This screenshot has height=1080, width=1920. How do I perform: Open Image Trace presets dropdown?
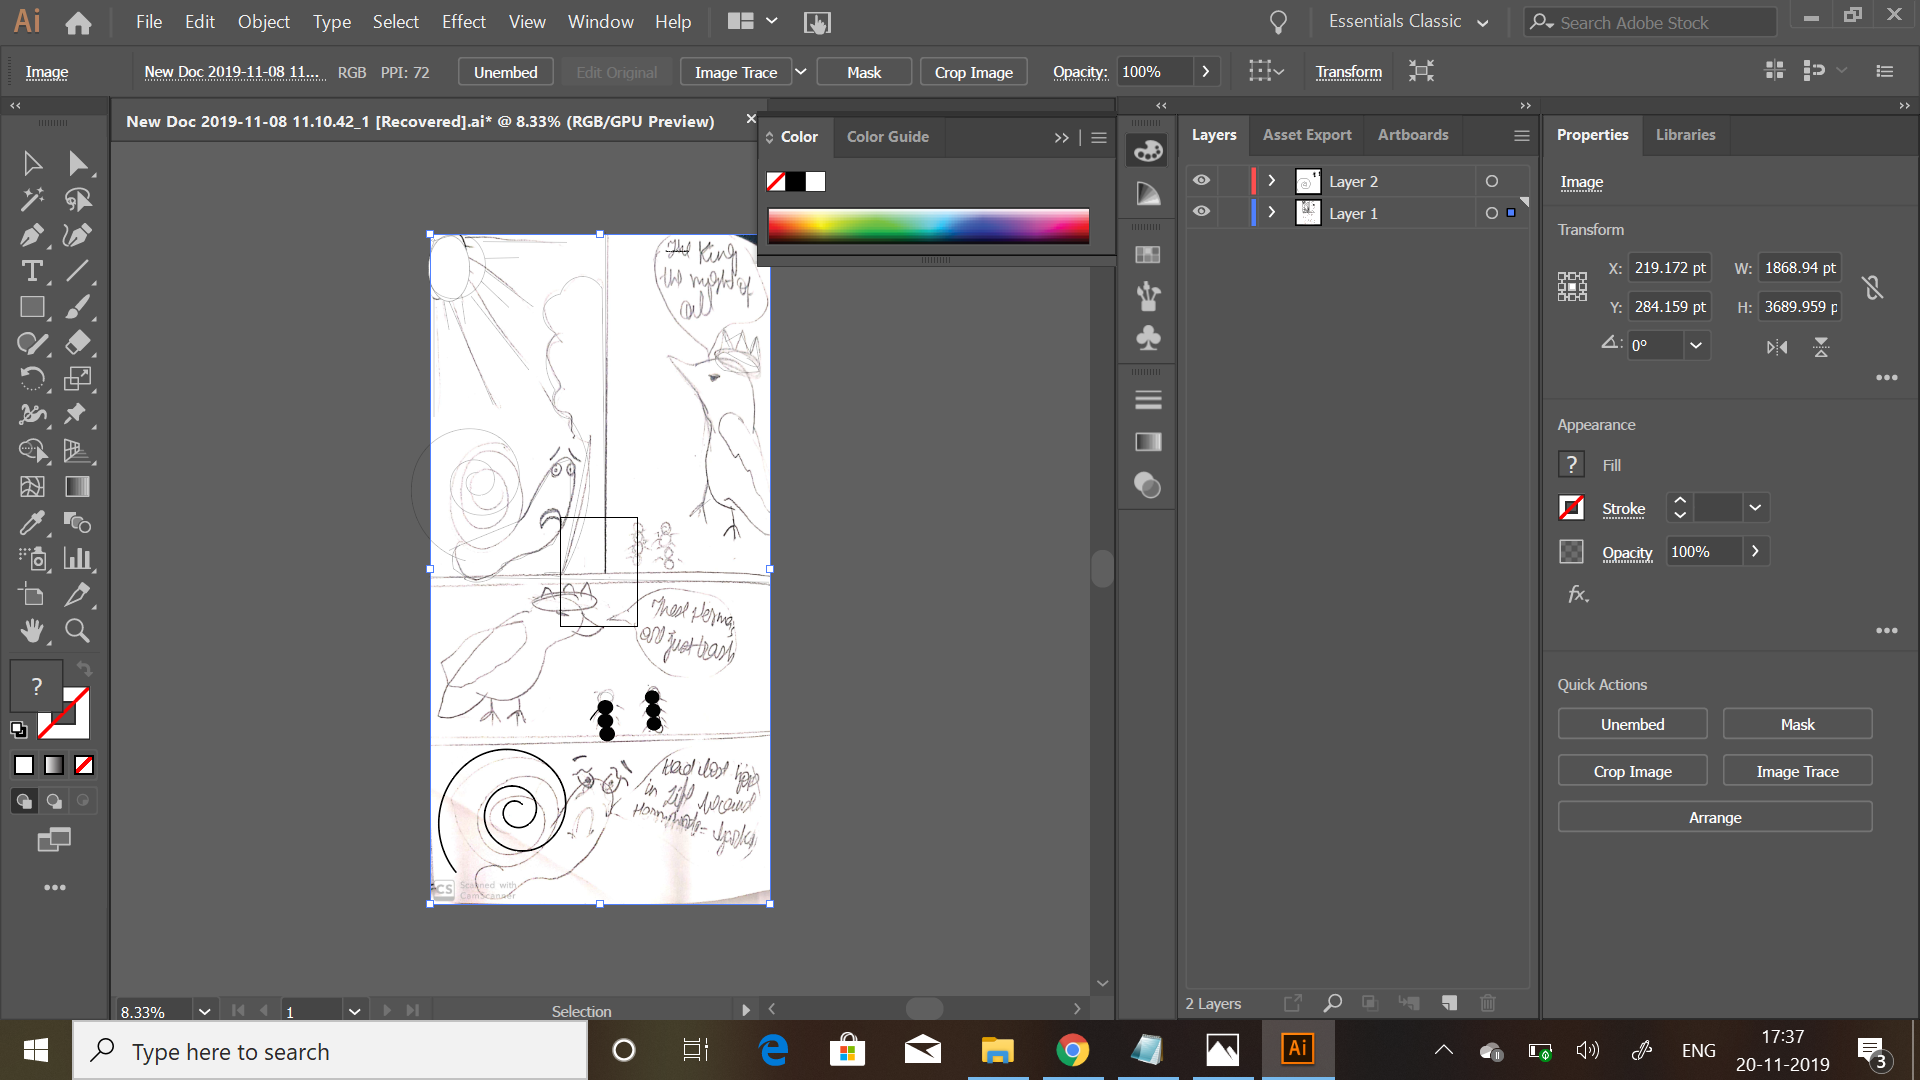point(801,72)
